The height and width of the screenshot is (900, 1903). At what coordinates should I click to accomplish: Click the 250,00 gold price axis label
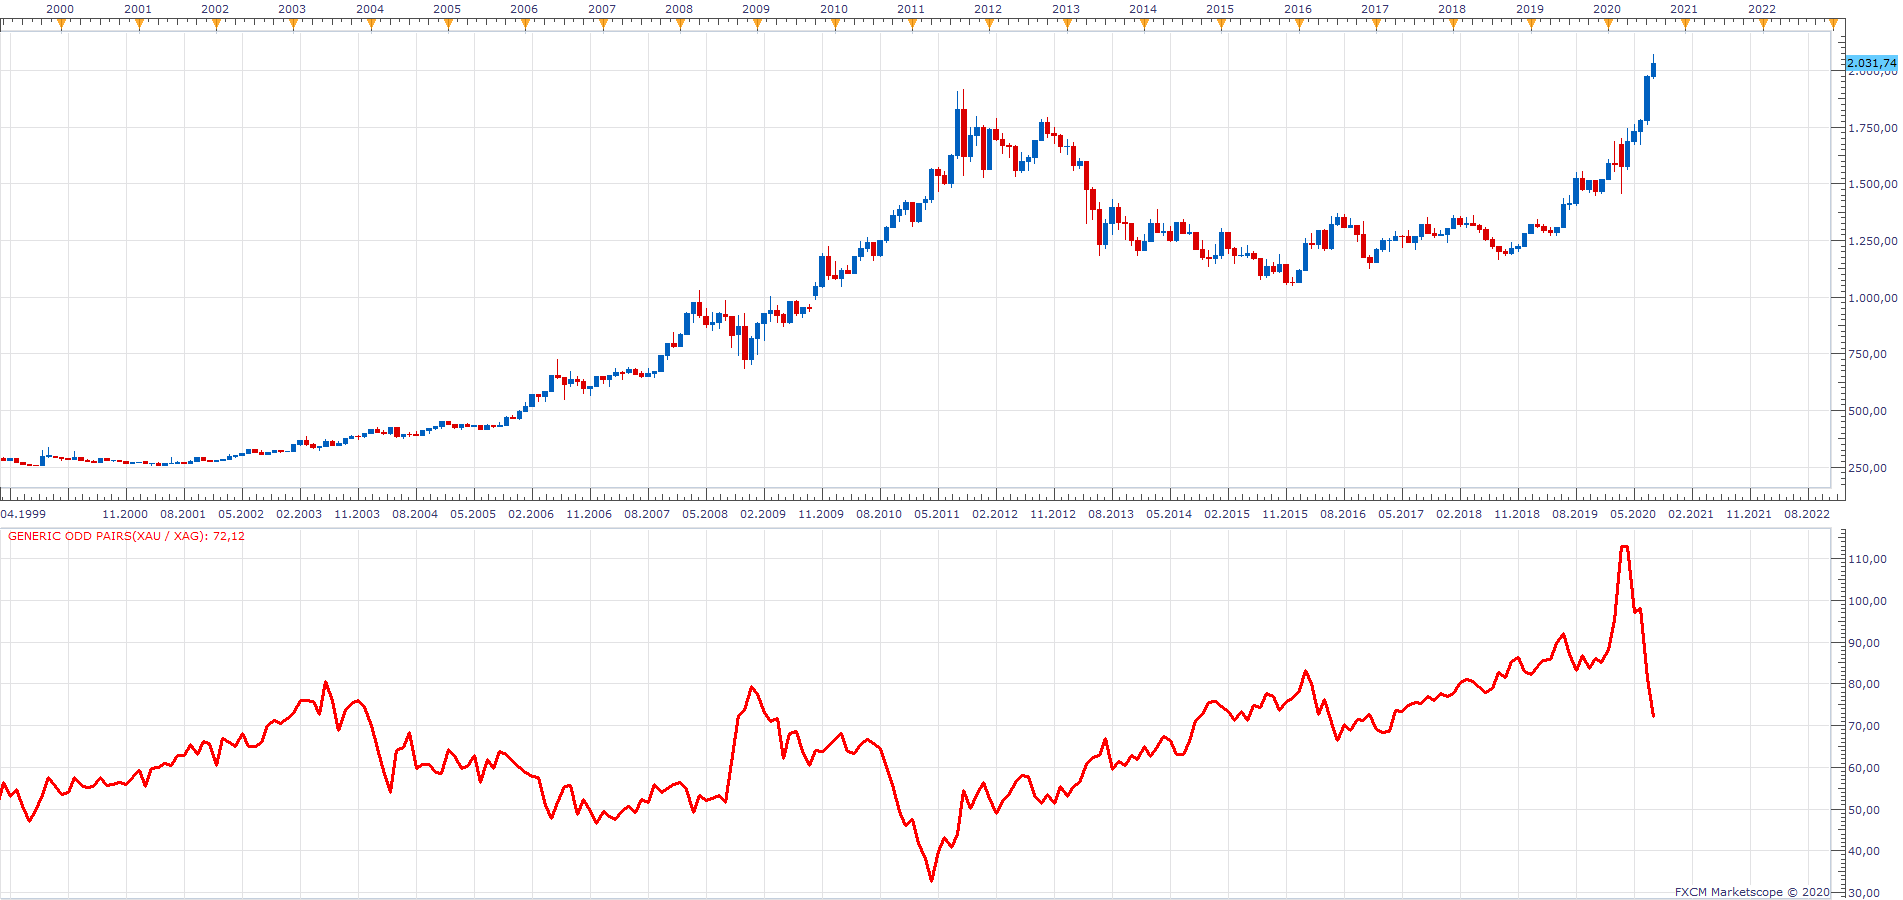point(1867,468)
